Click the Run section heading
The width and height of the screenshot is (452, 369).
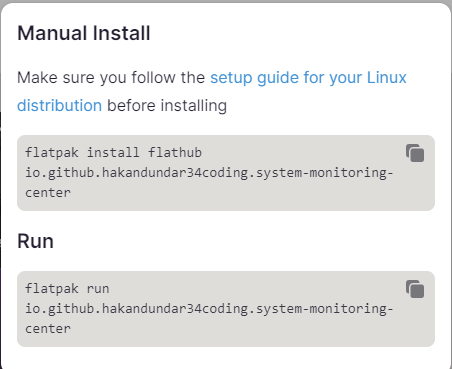point(35,241)
